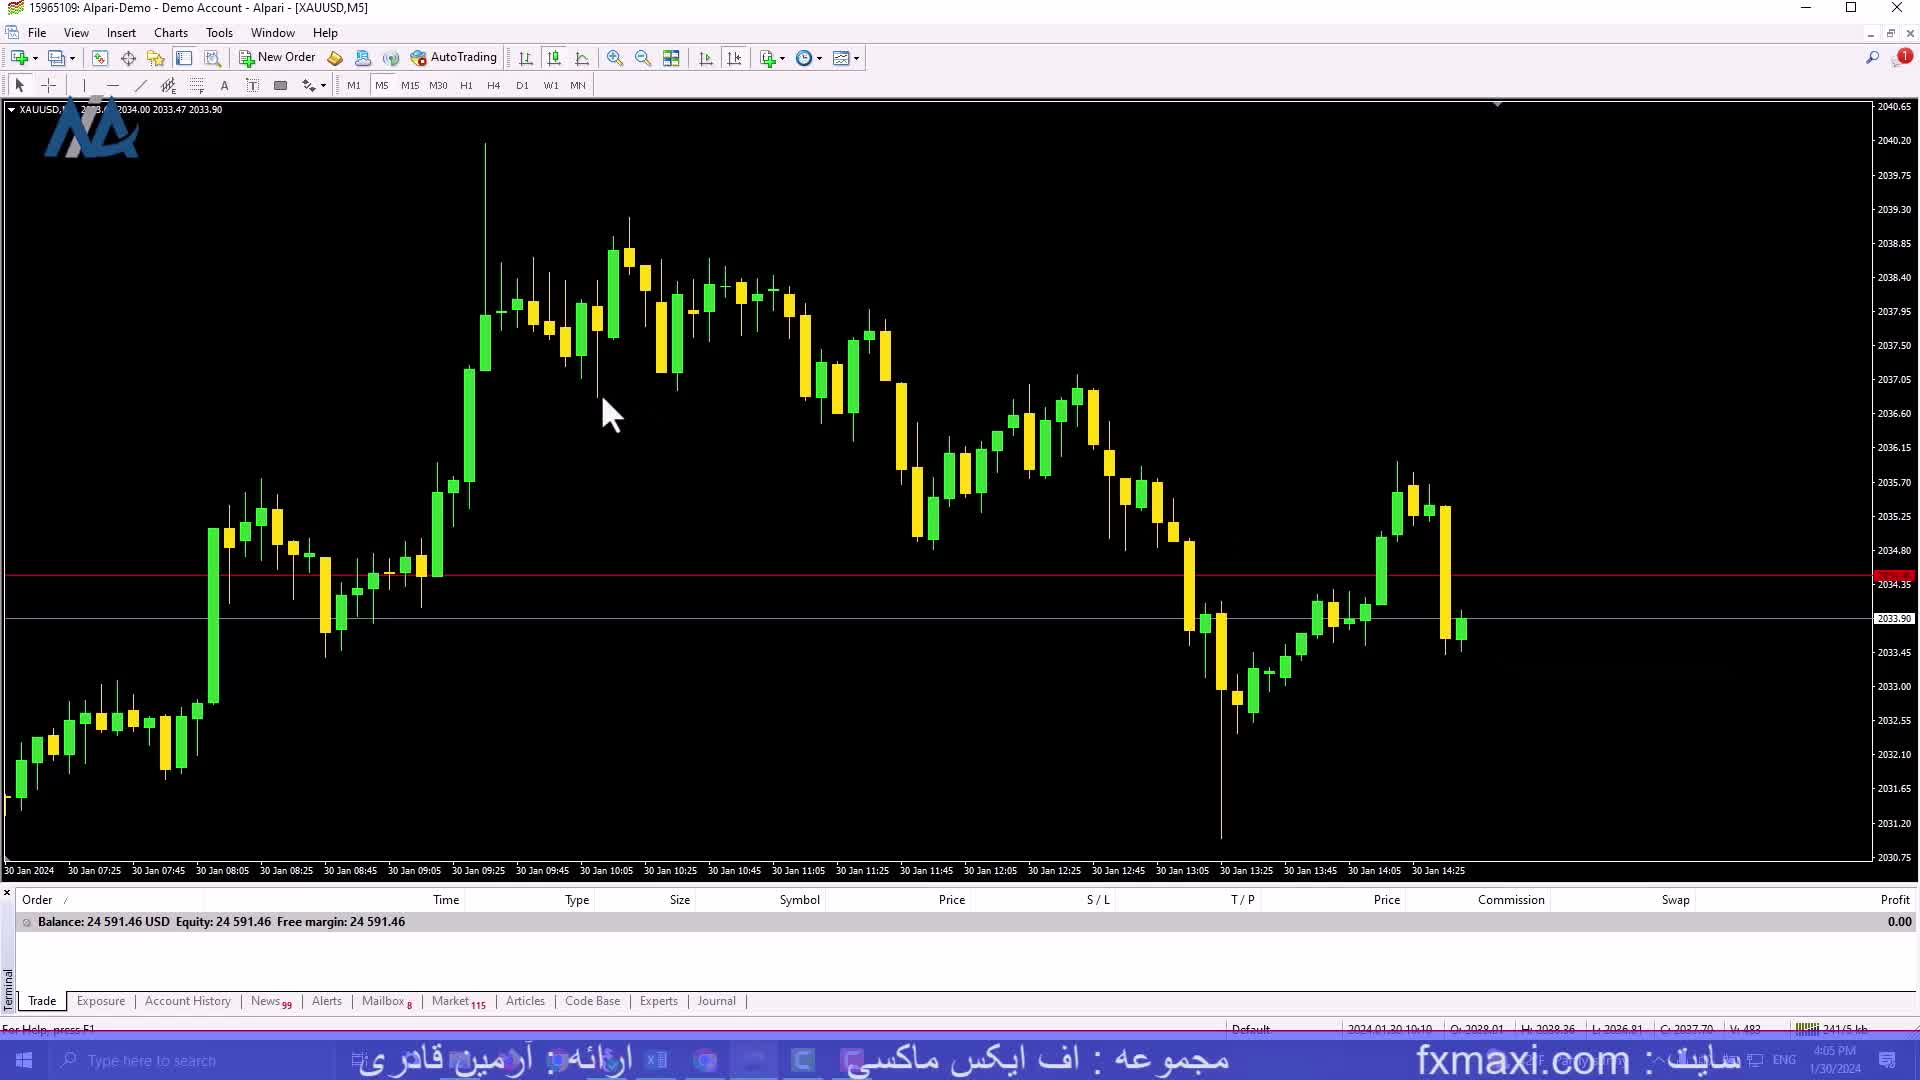Click the Windows Start button

(x=24, y=1060)
